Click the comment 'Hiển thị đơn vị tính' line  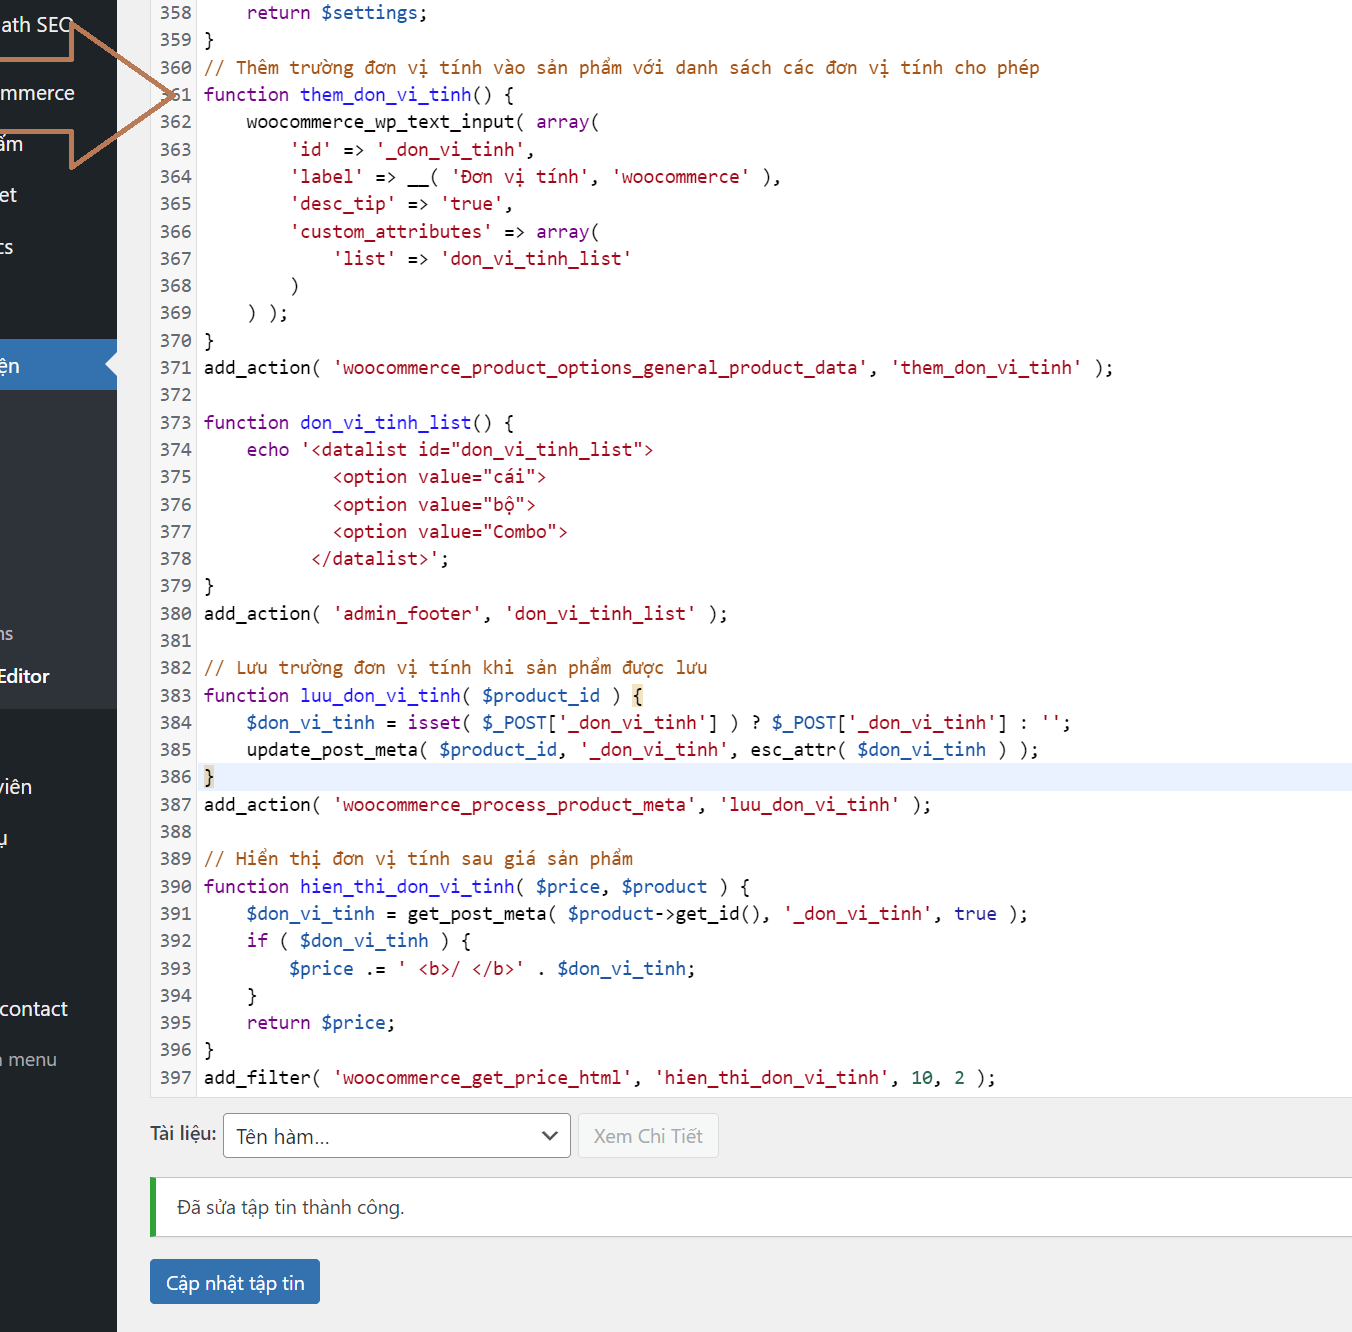tap(418, 858)
